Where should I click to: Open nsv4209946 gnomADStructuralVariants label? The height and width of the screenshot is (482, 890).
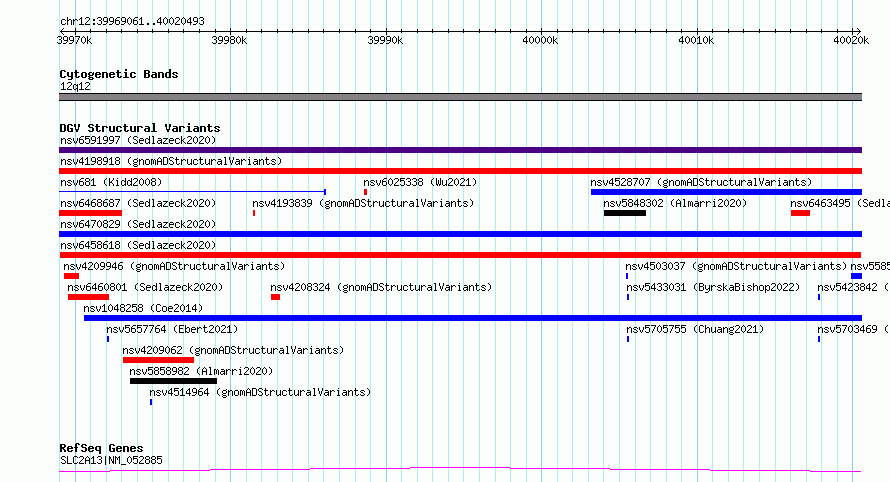click(174, 266)
